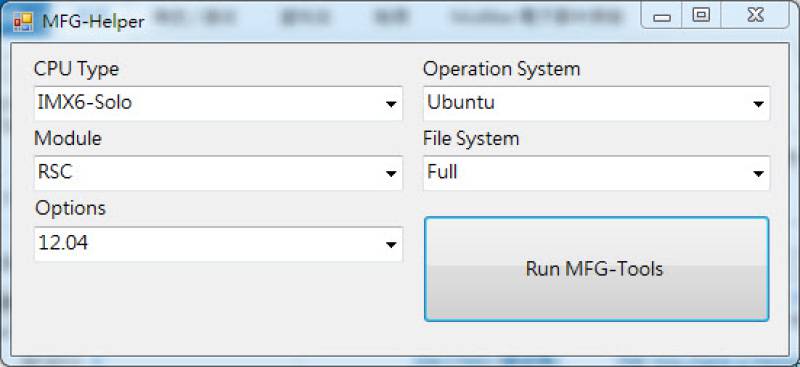Click the Run MFG-Tools button
This screenshot has height=367, width=800.
(596, 269)
